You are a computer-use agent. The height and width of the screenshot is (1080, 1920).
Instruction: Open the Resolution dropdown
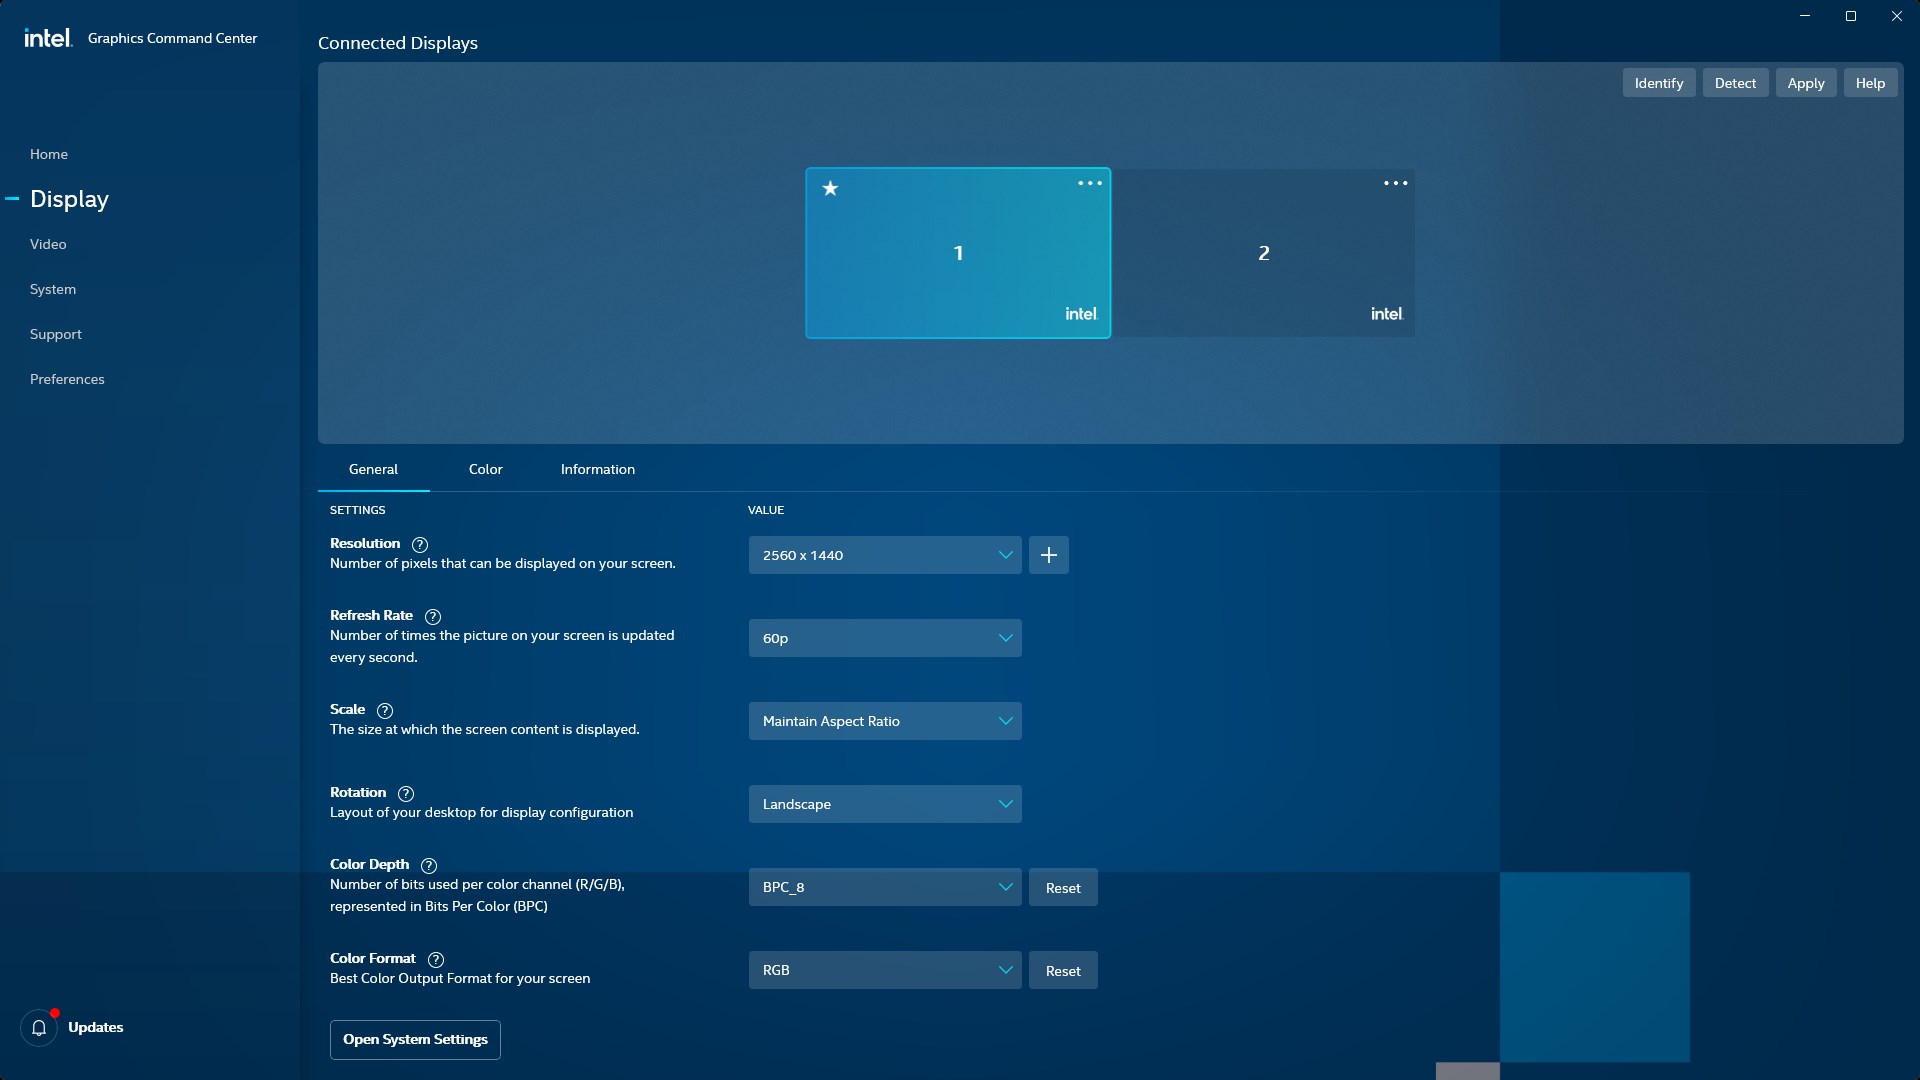click(884, 555)
